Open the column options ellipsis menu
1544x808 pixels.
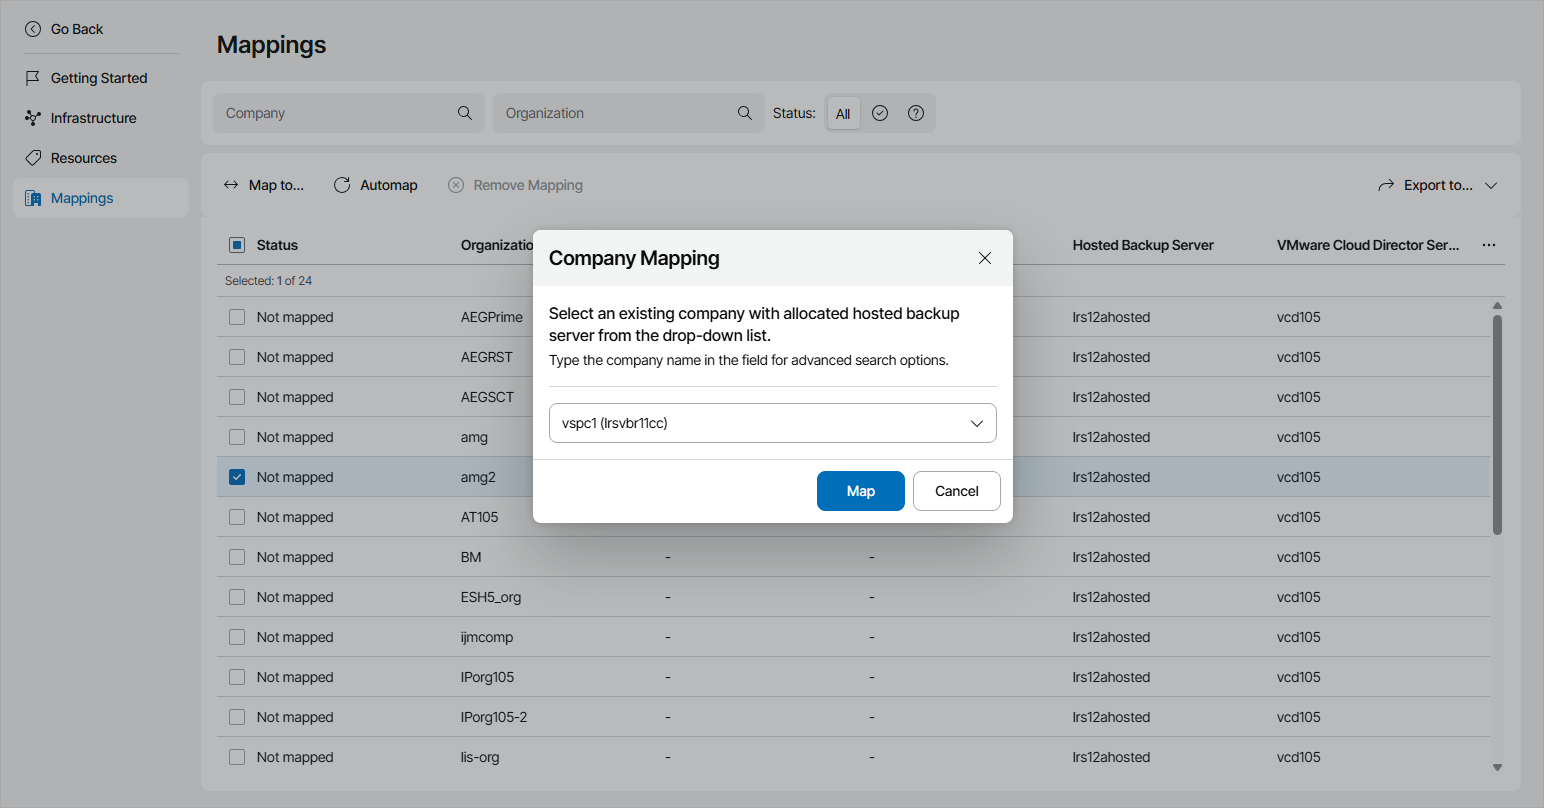coord(1489,245)
